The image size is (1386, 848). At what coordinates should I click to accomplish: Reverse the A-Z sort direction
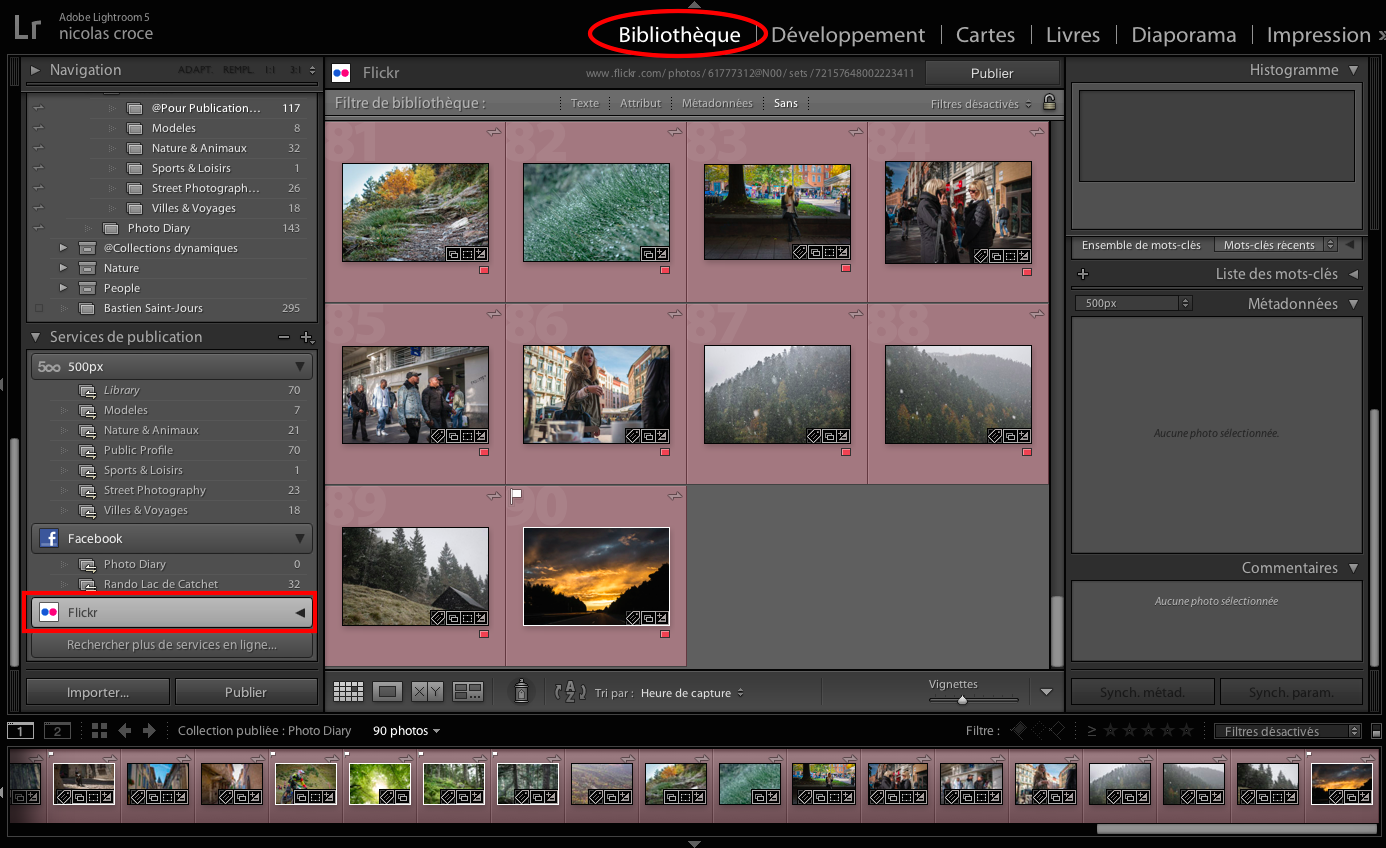coord(569,692)
